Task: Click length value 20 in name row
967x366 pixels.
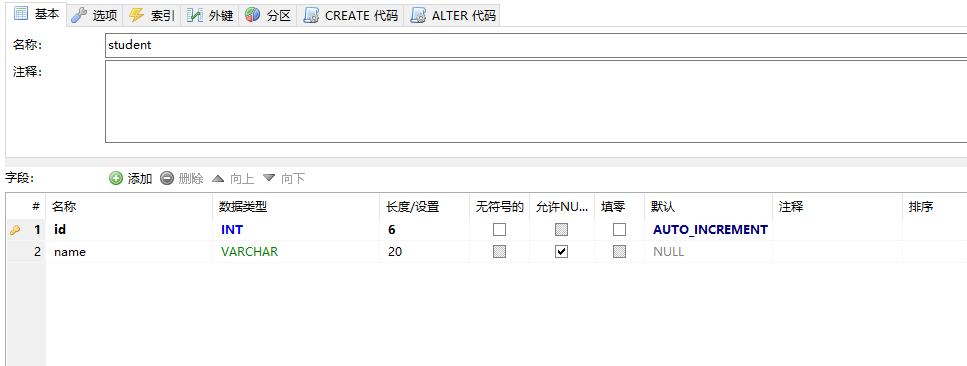Action: pos(424,252)
